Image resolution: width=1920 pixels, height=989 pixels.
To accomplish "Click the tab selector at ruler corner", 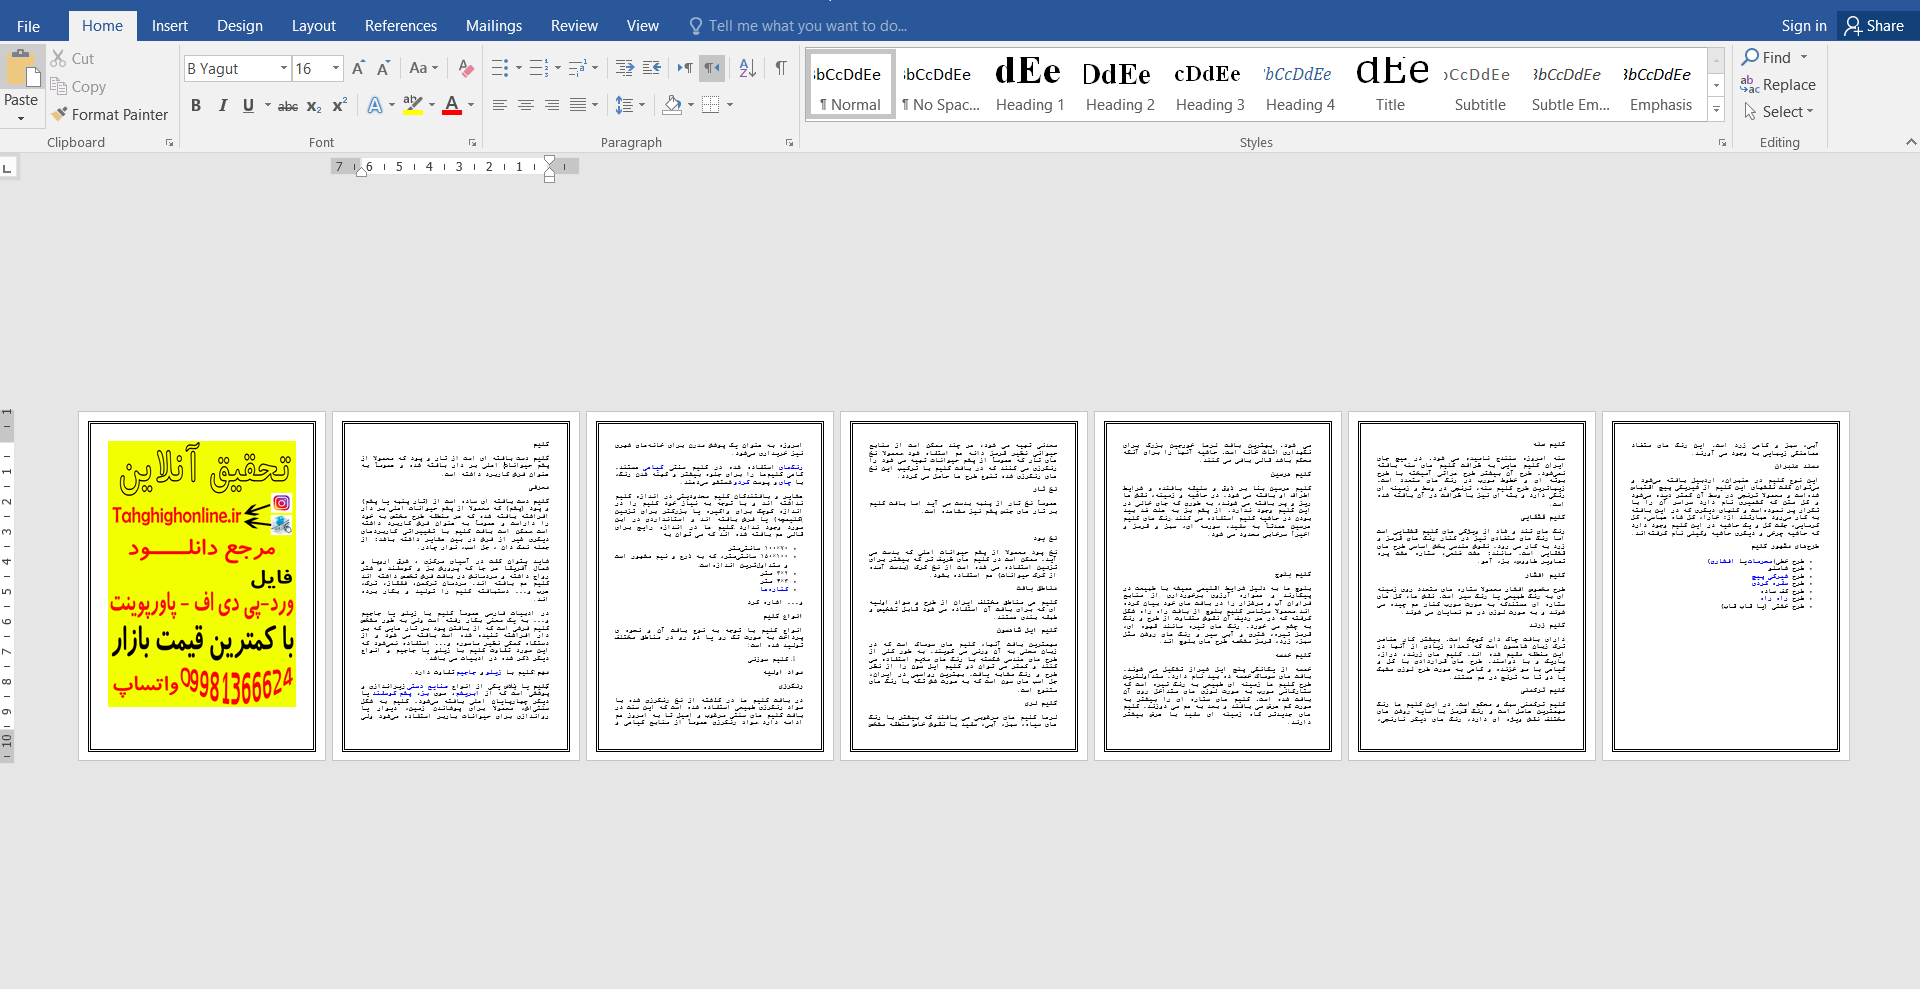I will (8, 168).
